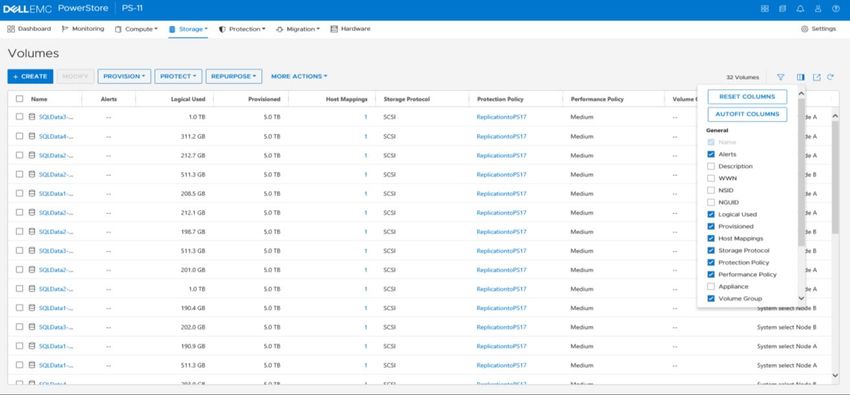Open ReplicationtoPS17 link in 311.2 GB row
Screen dimensions: 850x395
[x=501, y=137]
